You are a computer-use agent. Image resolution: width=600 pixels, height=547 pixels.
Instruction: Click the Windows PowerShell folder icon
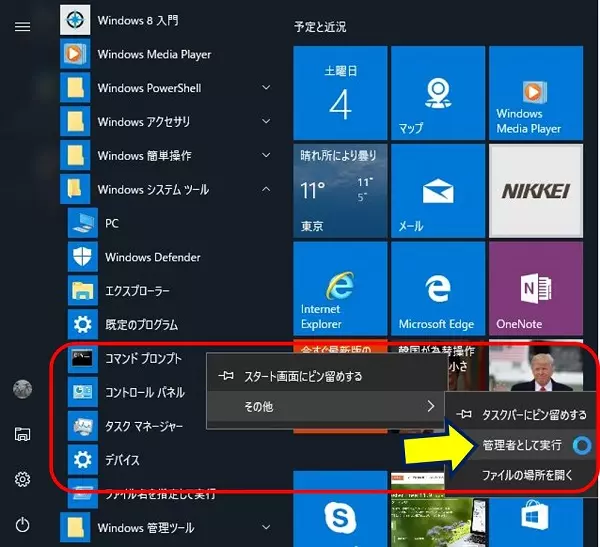(x=75, y=88)
